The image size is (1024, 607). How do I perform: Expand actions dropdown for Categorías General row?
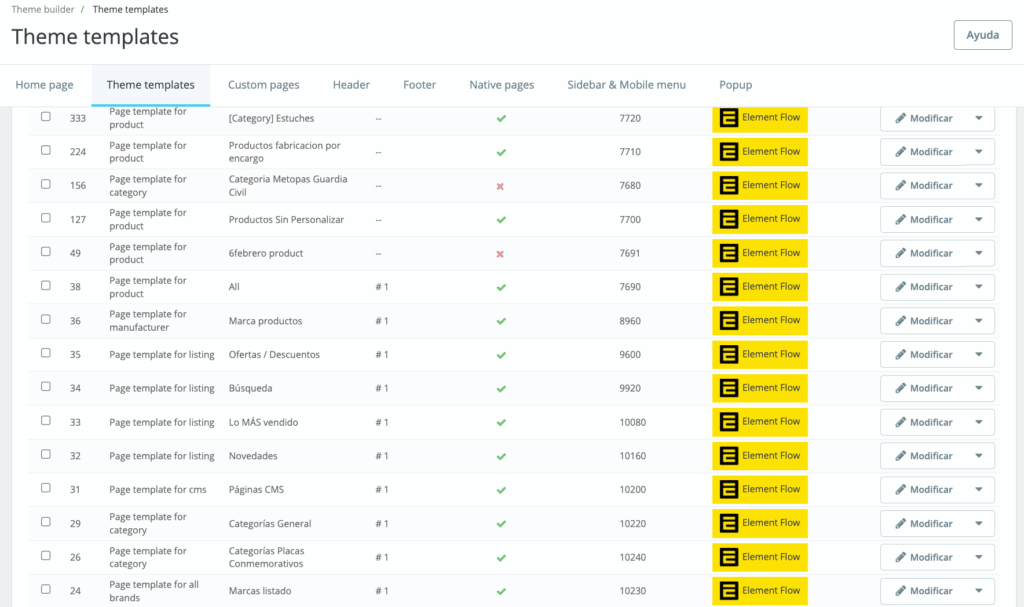tap(979, 523)
